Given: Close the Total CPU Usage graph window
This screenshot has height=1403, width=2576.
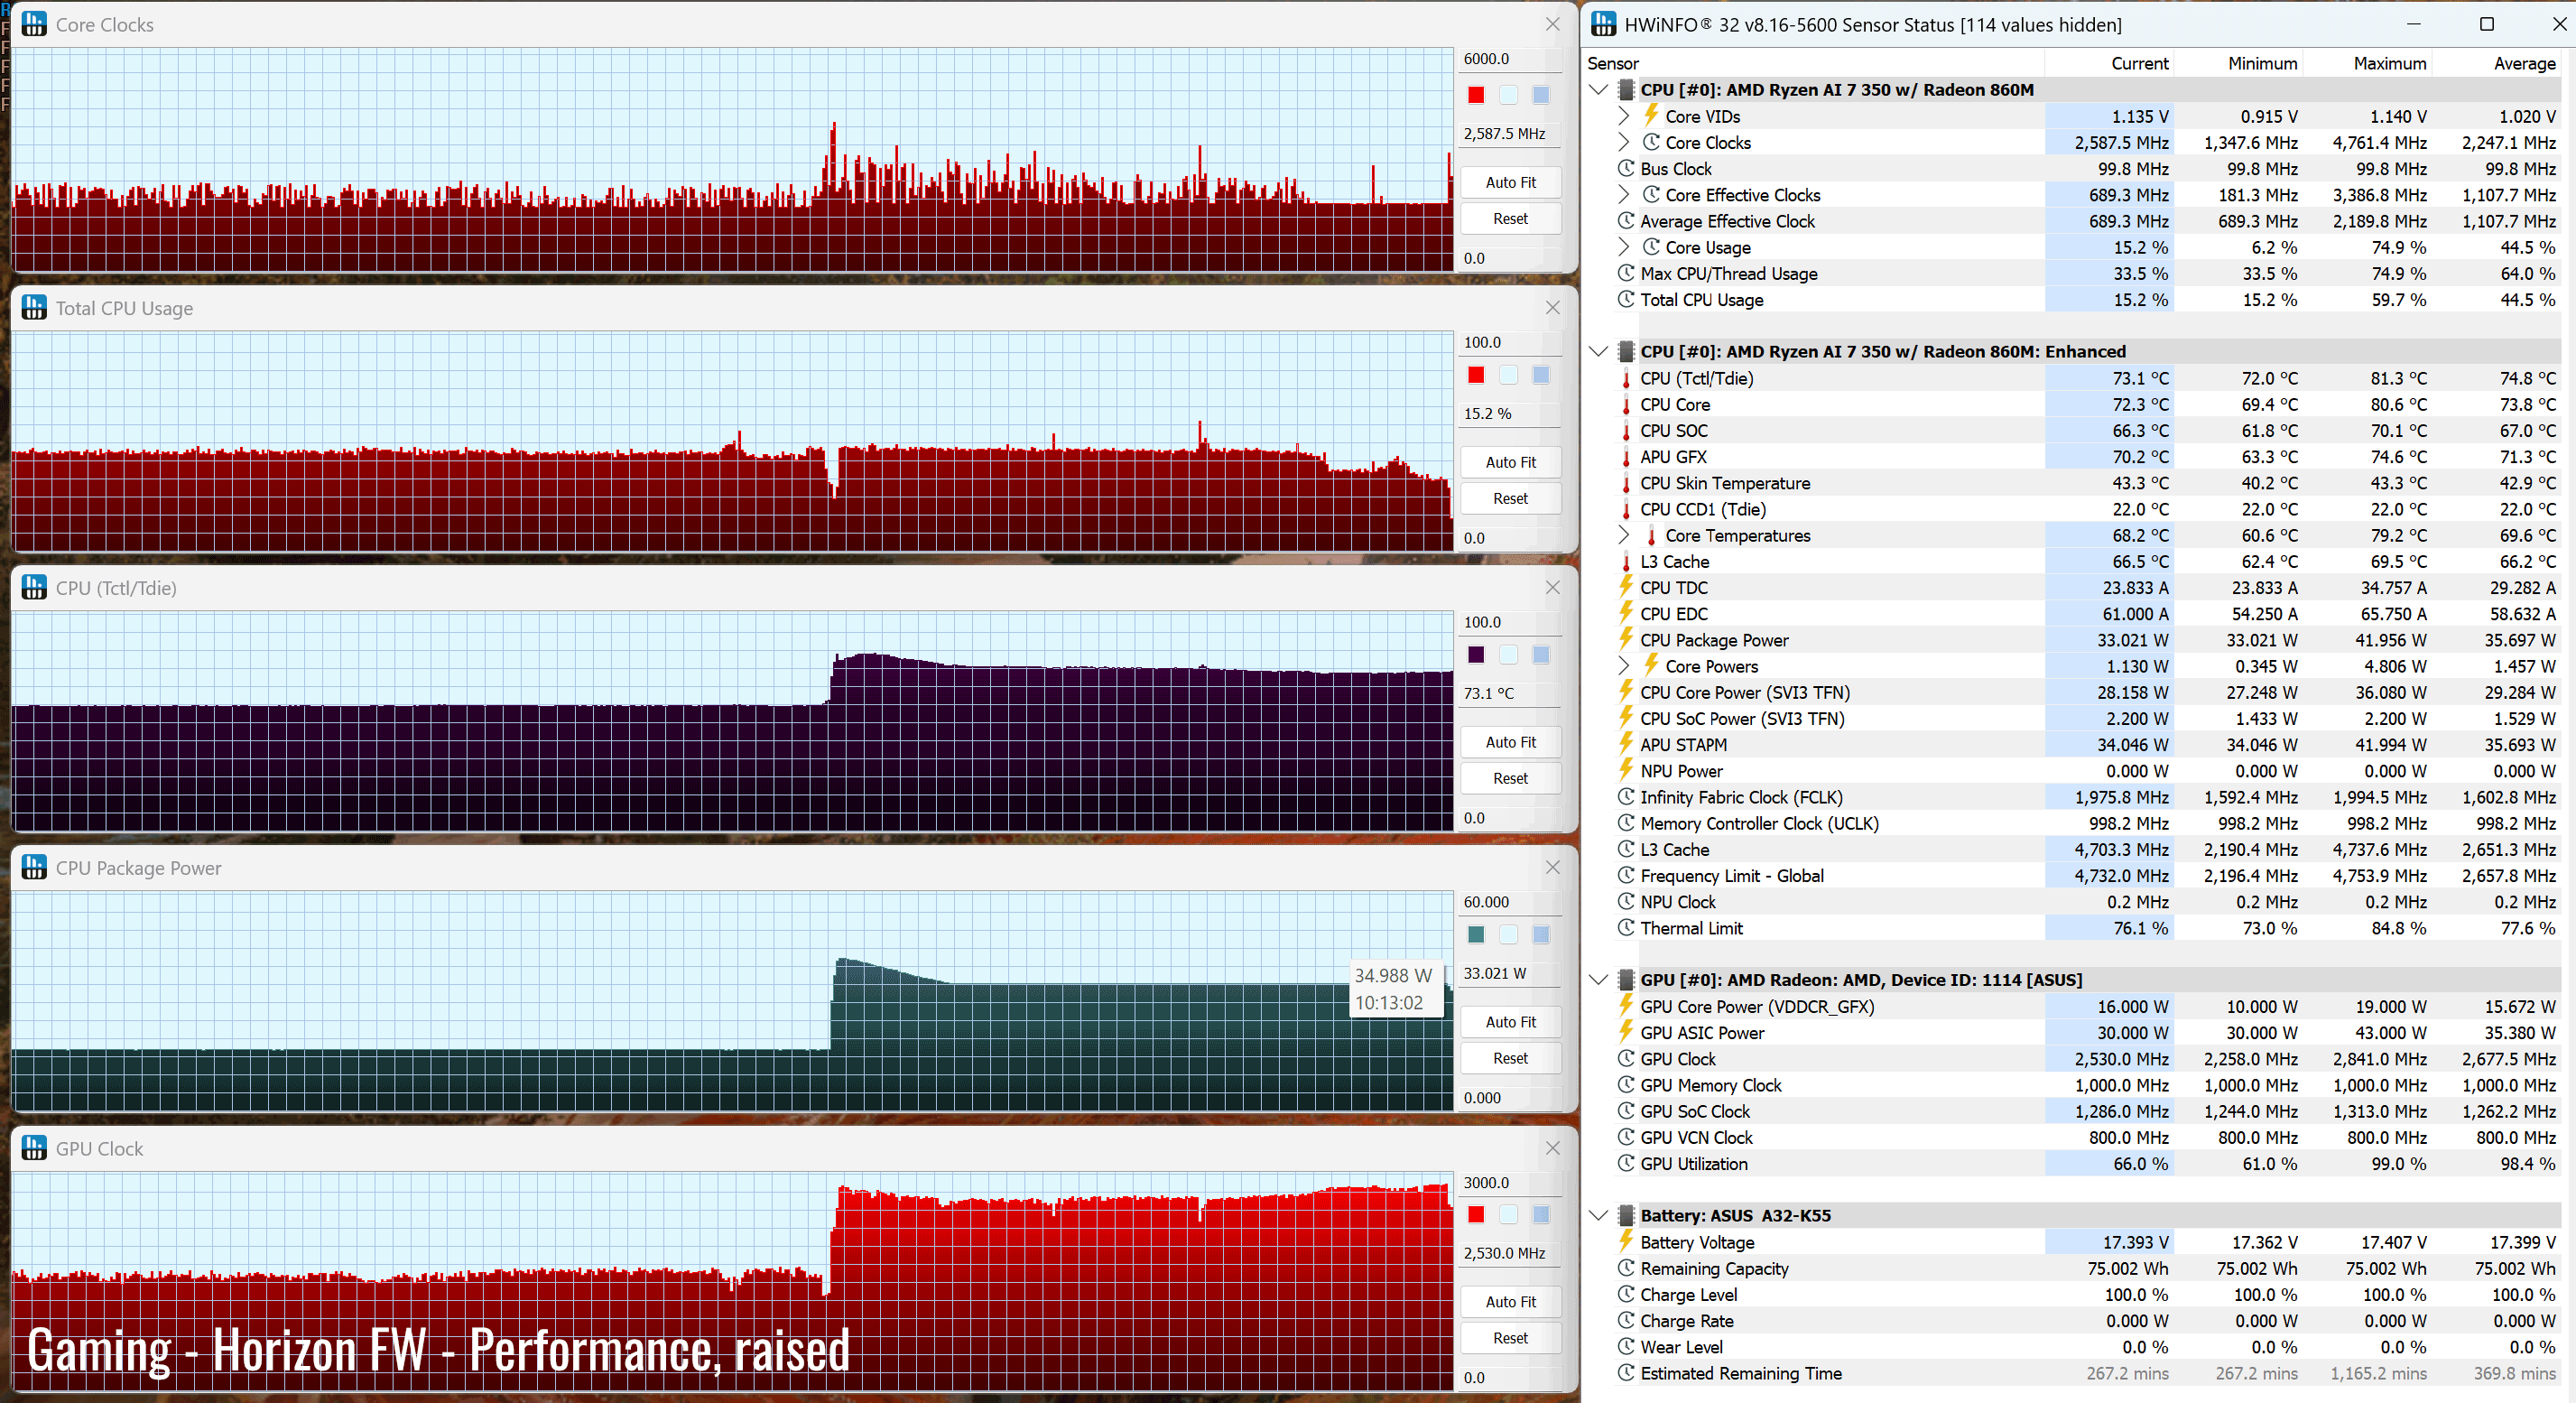Looking at the screenshot, I should click(x=1552, y=308).
